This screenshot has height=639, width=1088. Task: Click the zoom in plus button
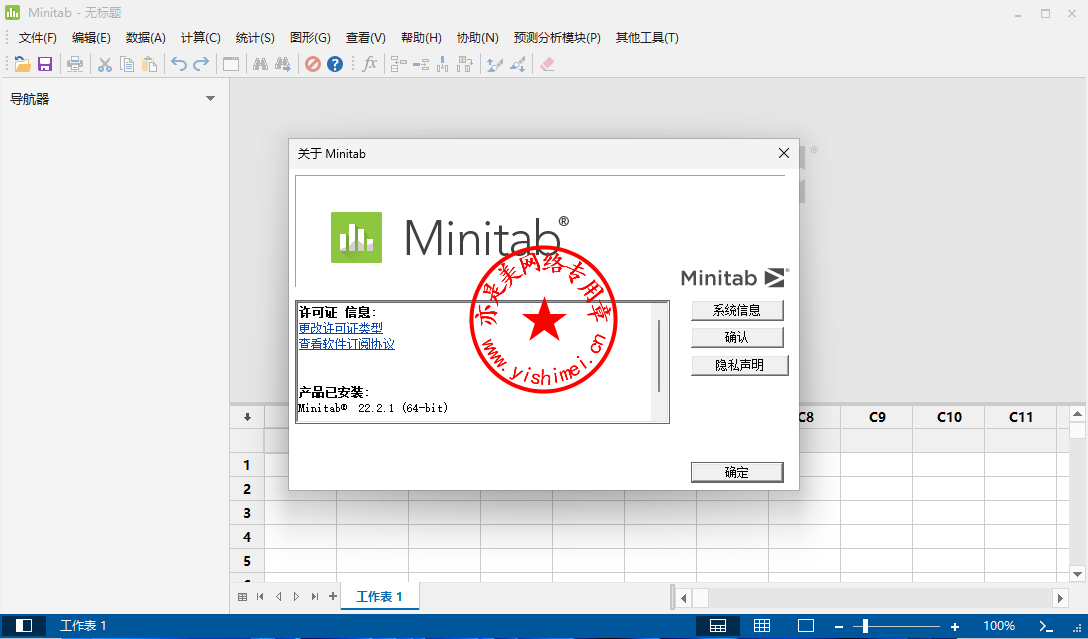[955, 626]
